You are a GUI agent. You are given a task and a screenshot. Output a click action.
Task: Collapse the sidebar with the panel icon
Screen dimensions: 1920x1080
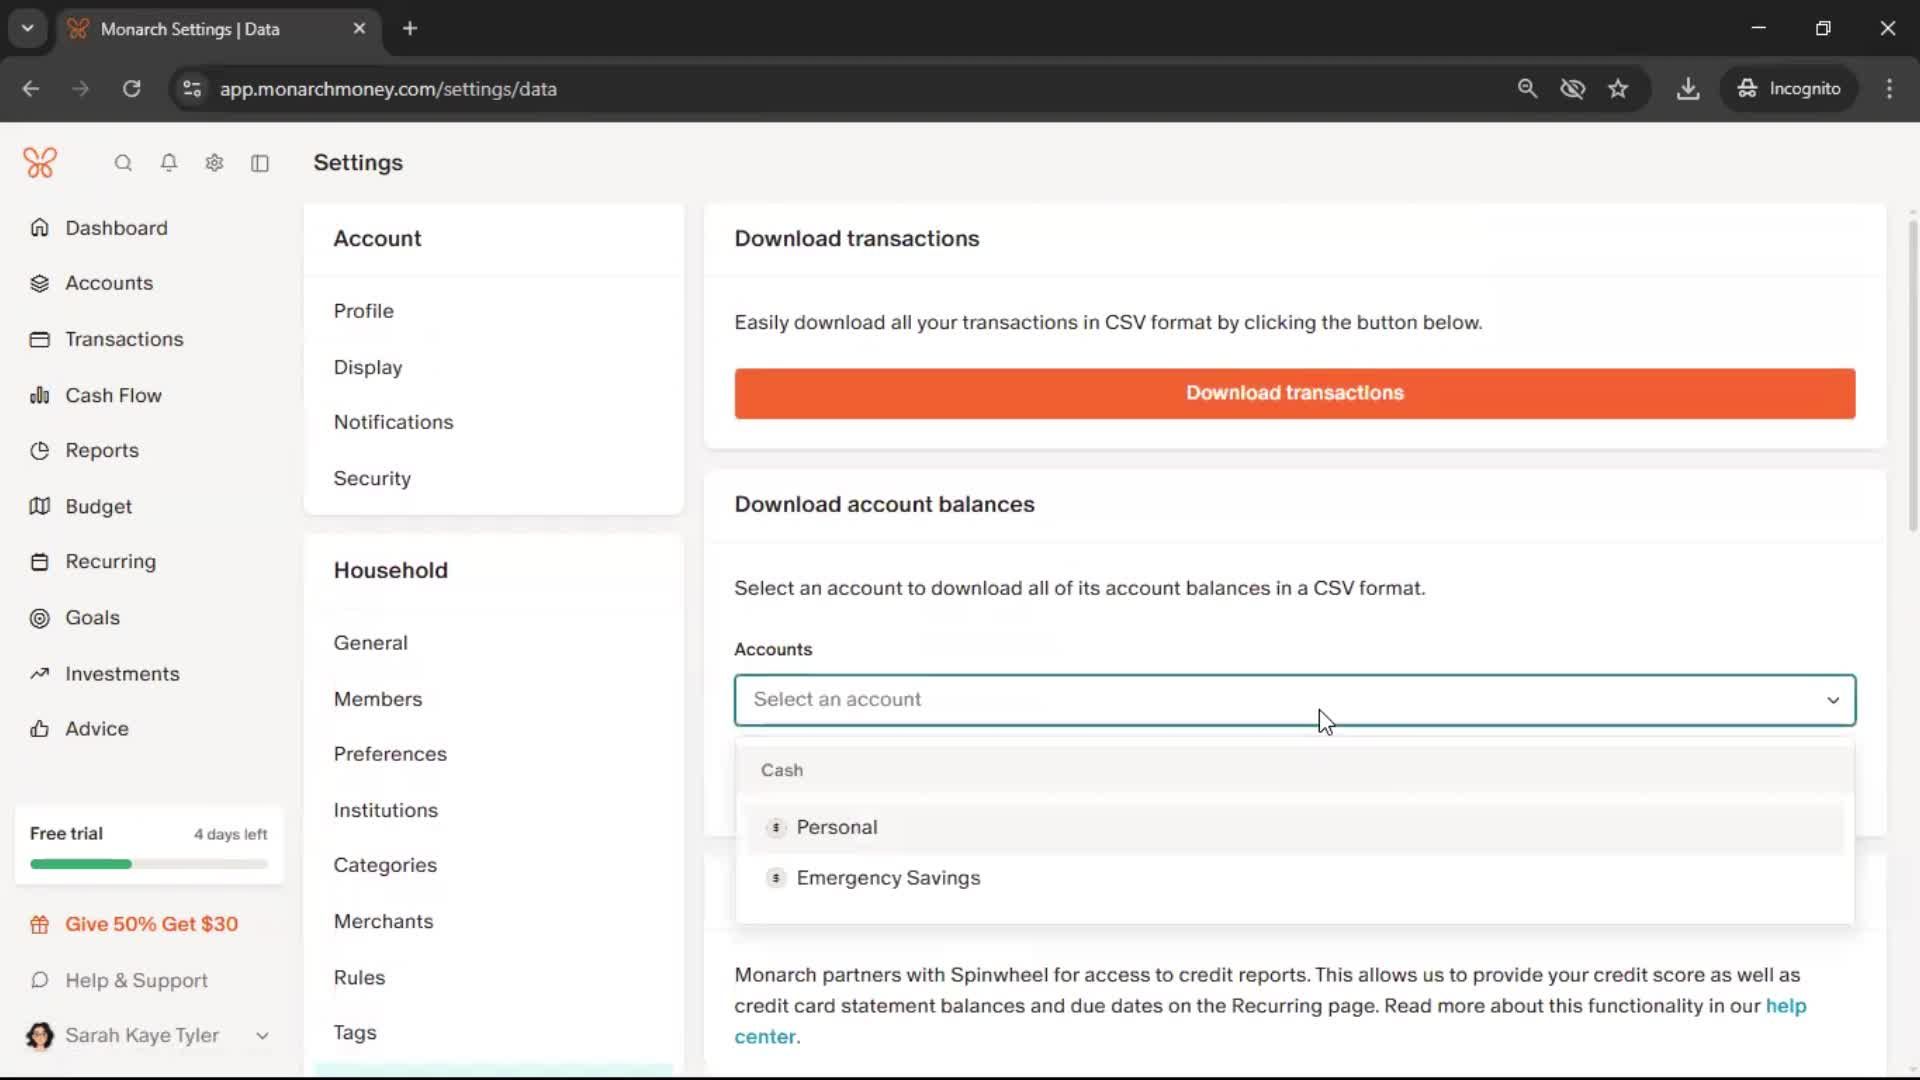[260, 163]
